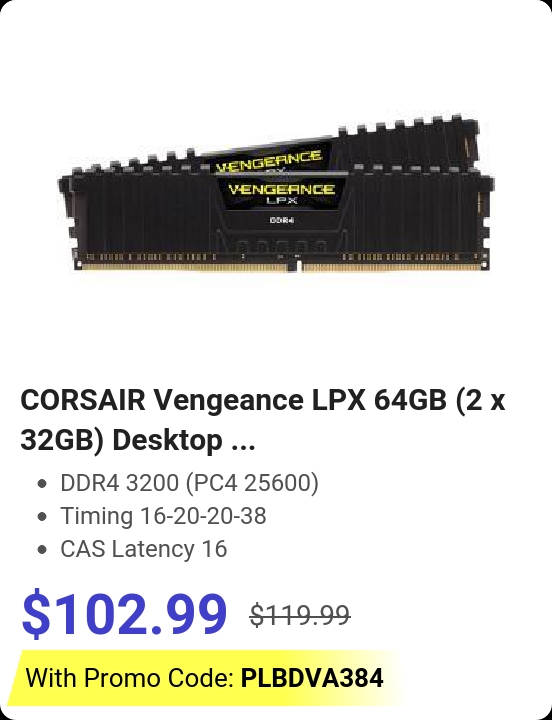Expand the truncated title at the ellipsis
Screen dimensions: 552x720
243,441
